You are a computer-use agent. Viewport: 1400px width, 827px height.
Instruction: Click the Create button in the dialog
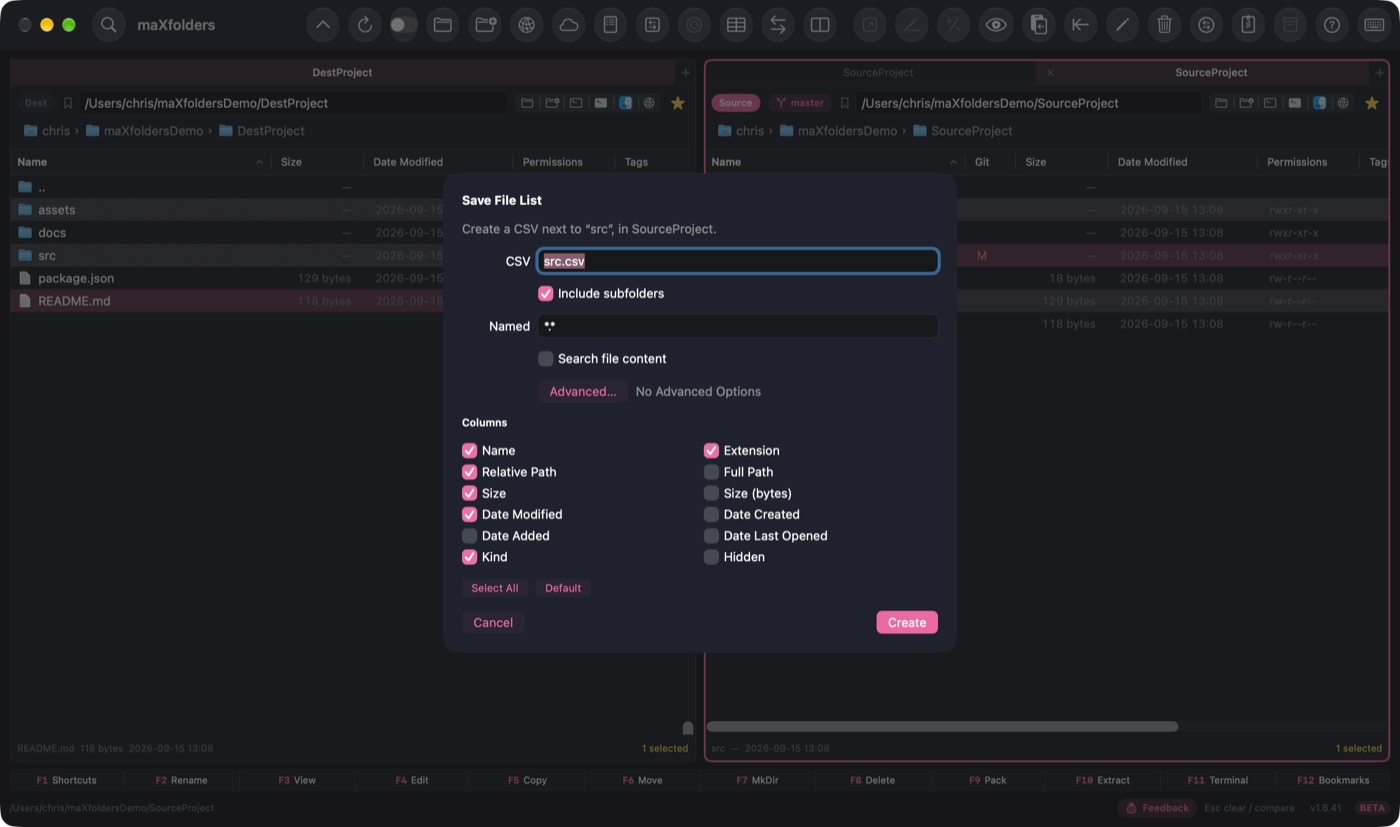(x=907, y=622)
